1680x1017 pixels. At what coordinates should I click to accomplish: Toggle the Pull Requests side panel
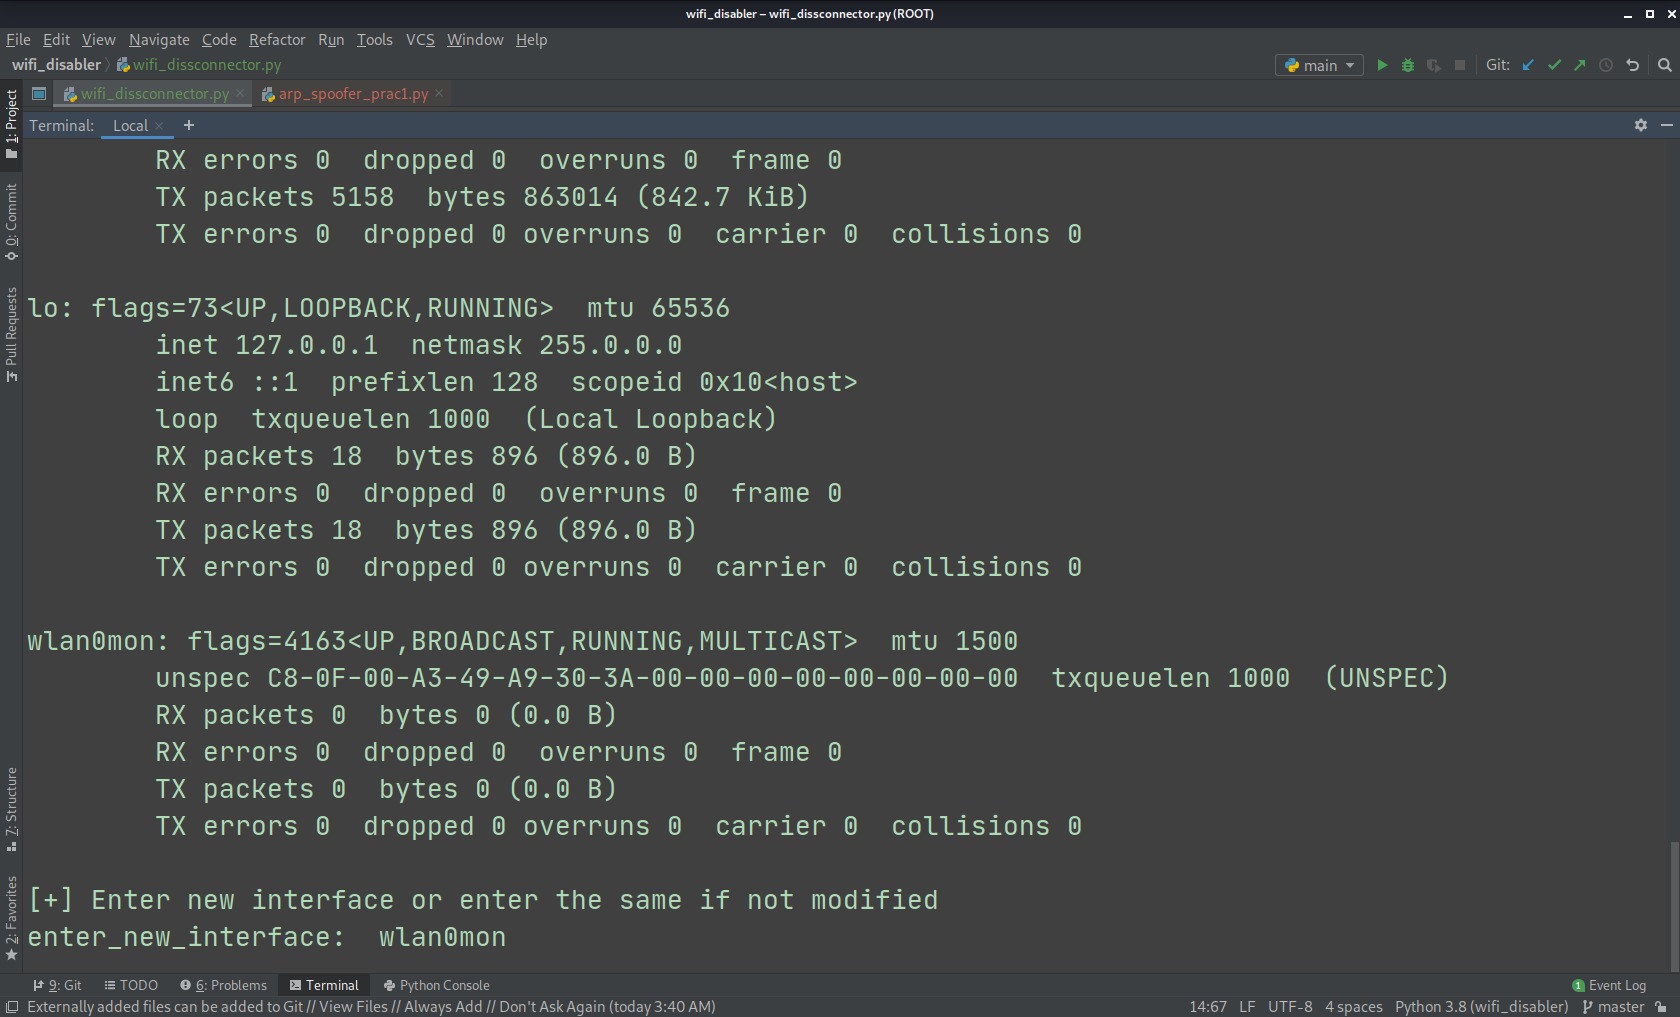tap(11, 334)
